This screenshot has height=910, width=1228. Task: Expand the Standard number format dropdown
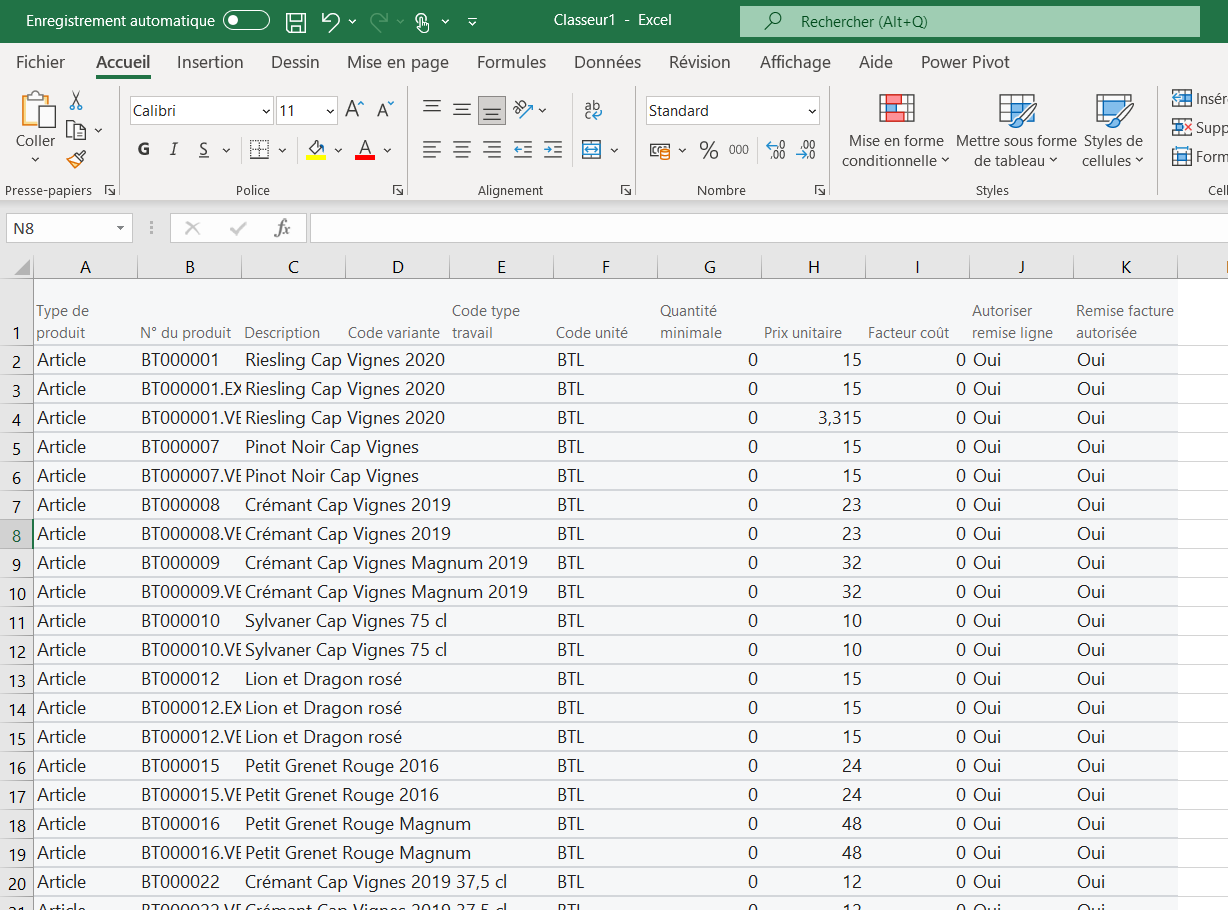[x=733, y=111]
